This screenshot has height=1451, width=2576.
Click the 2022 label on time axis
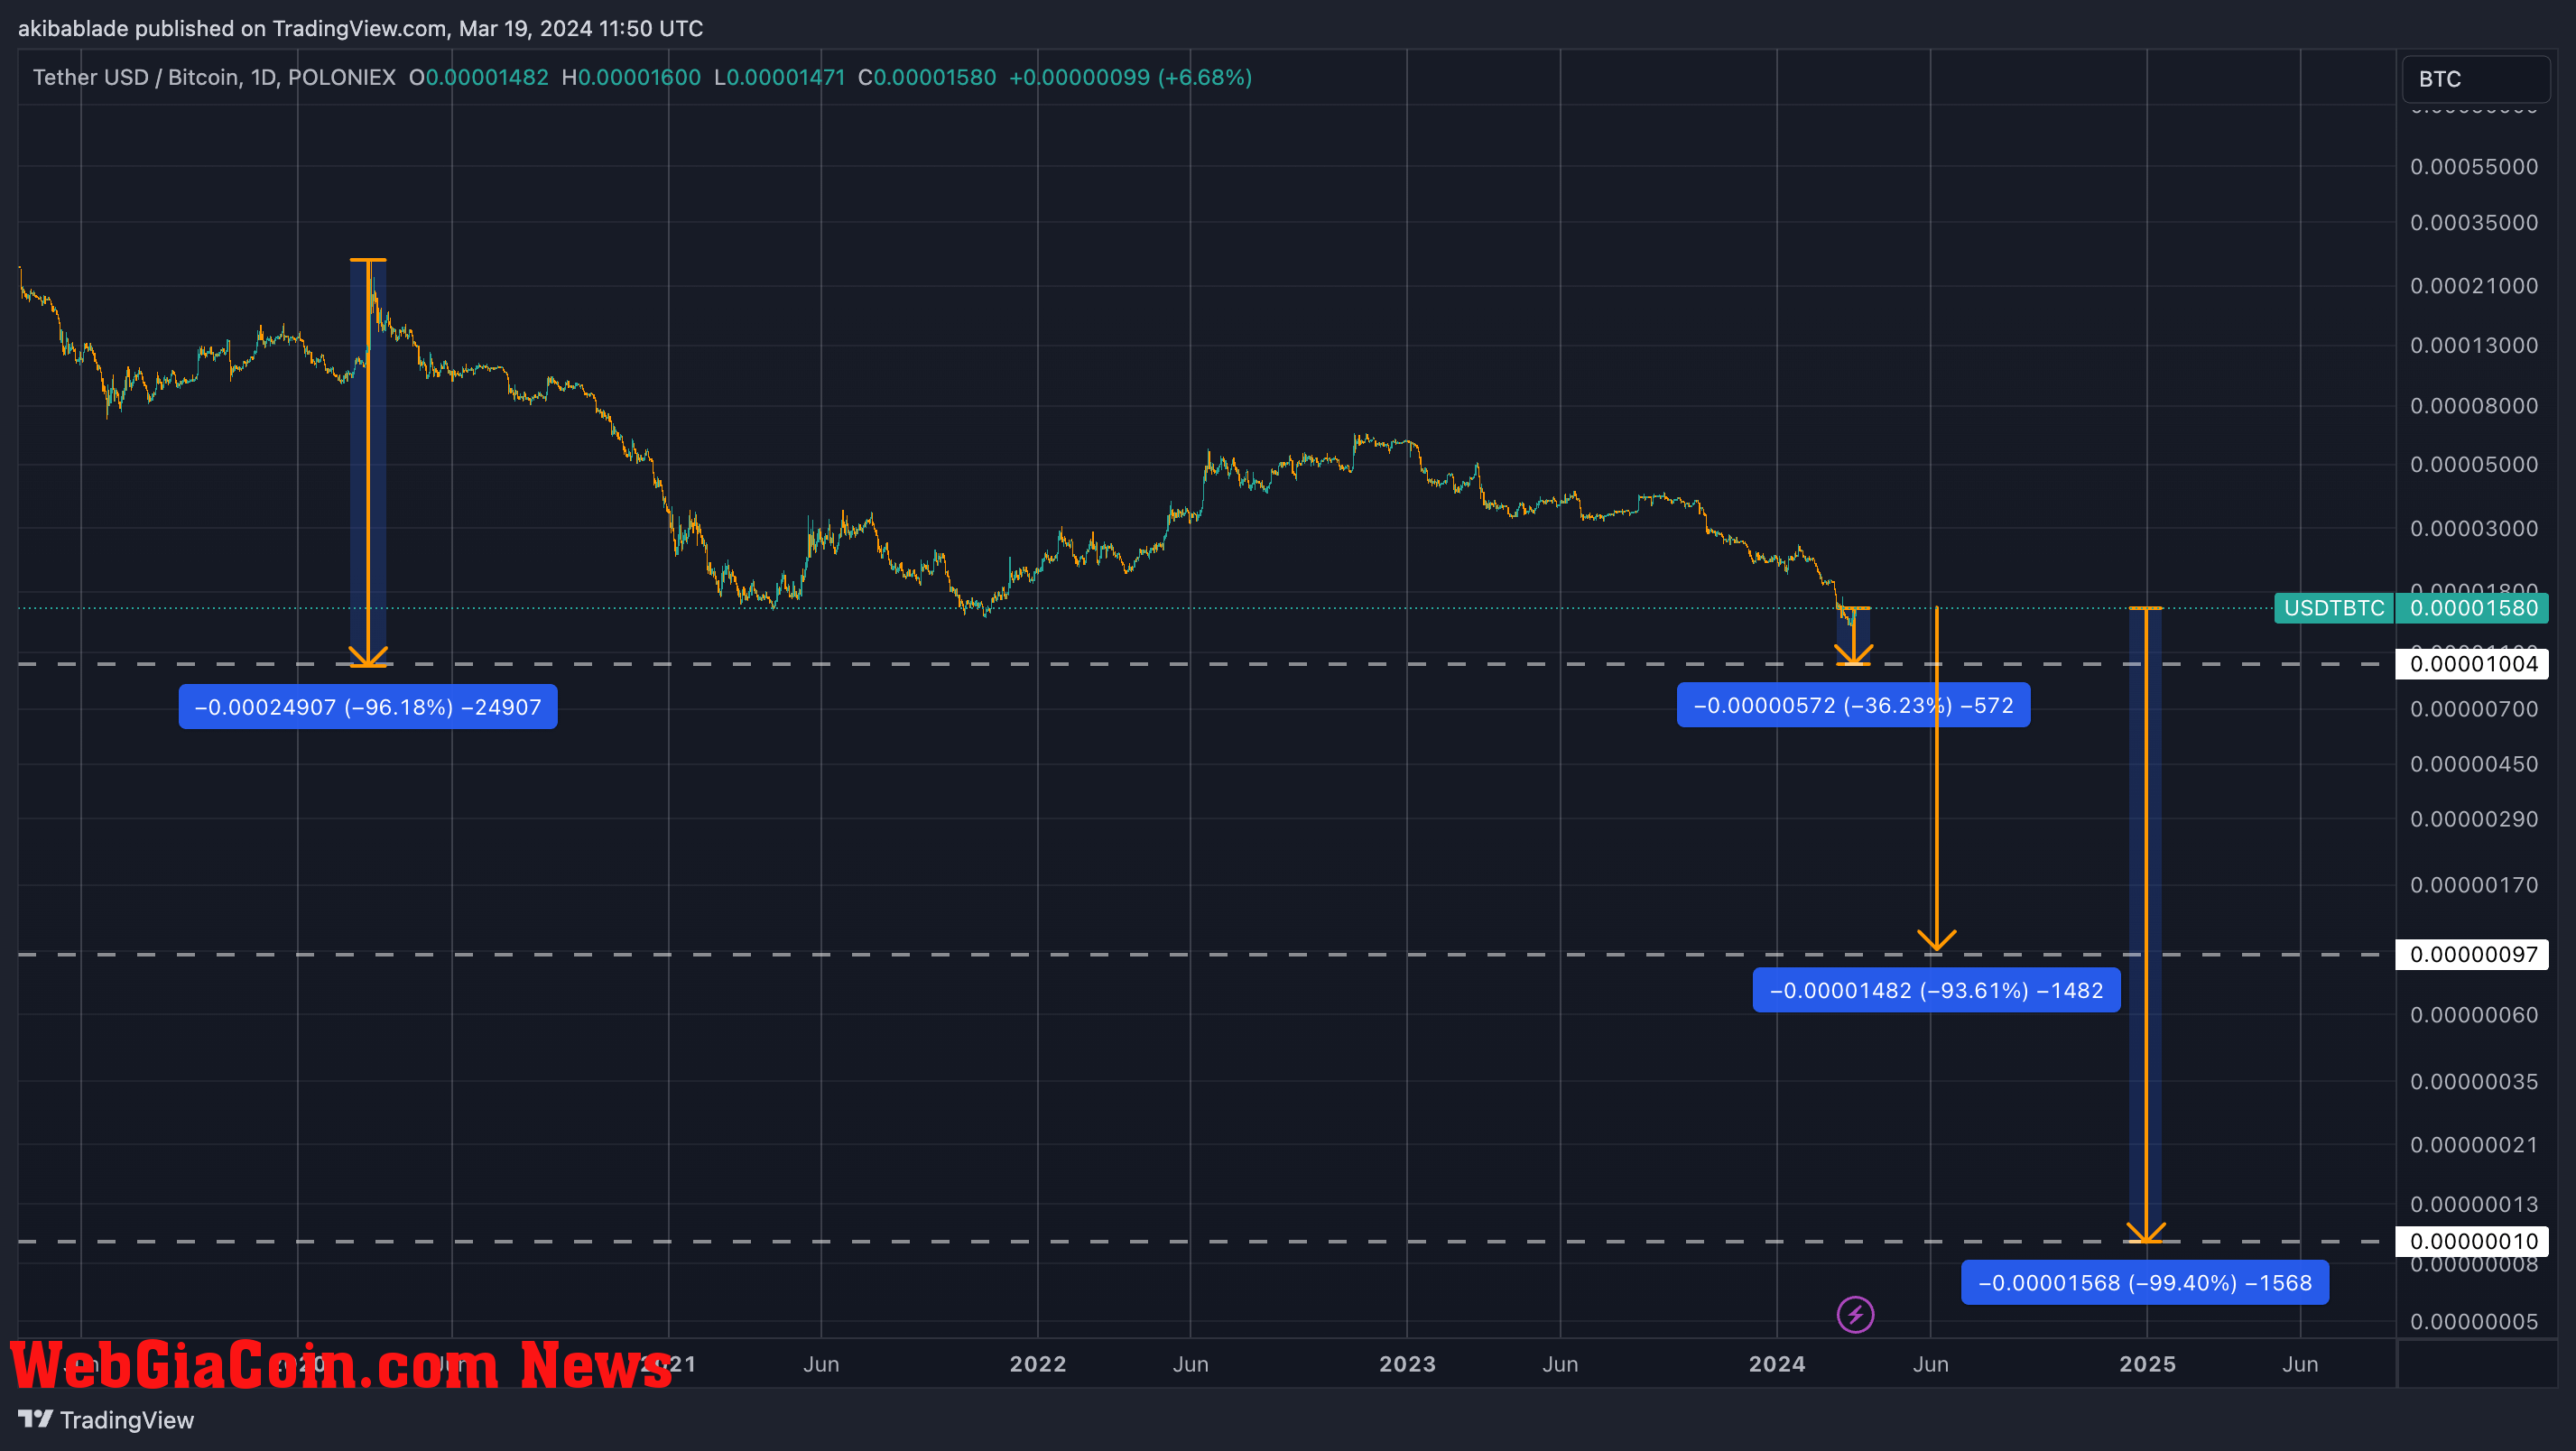pyautogui.click(x=1038, y=1364)
